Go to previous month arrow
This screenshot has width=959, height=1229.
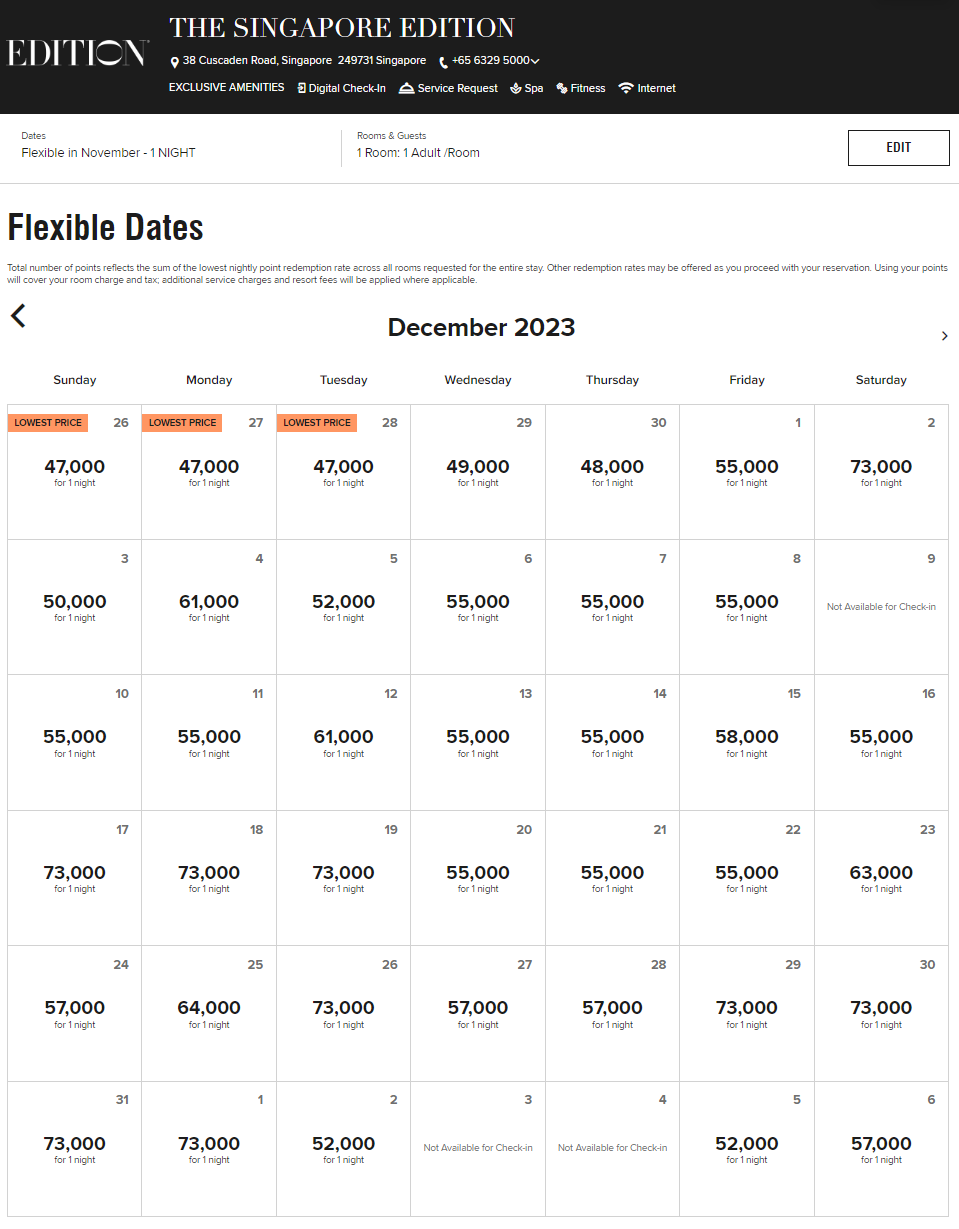pos(18,316)
